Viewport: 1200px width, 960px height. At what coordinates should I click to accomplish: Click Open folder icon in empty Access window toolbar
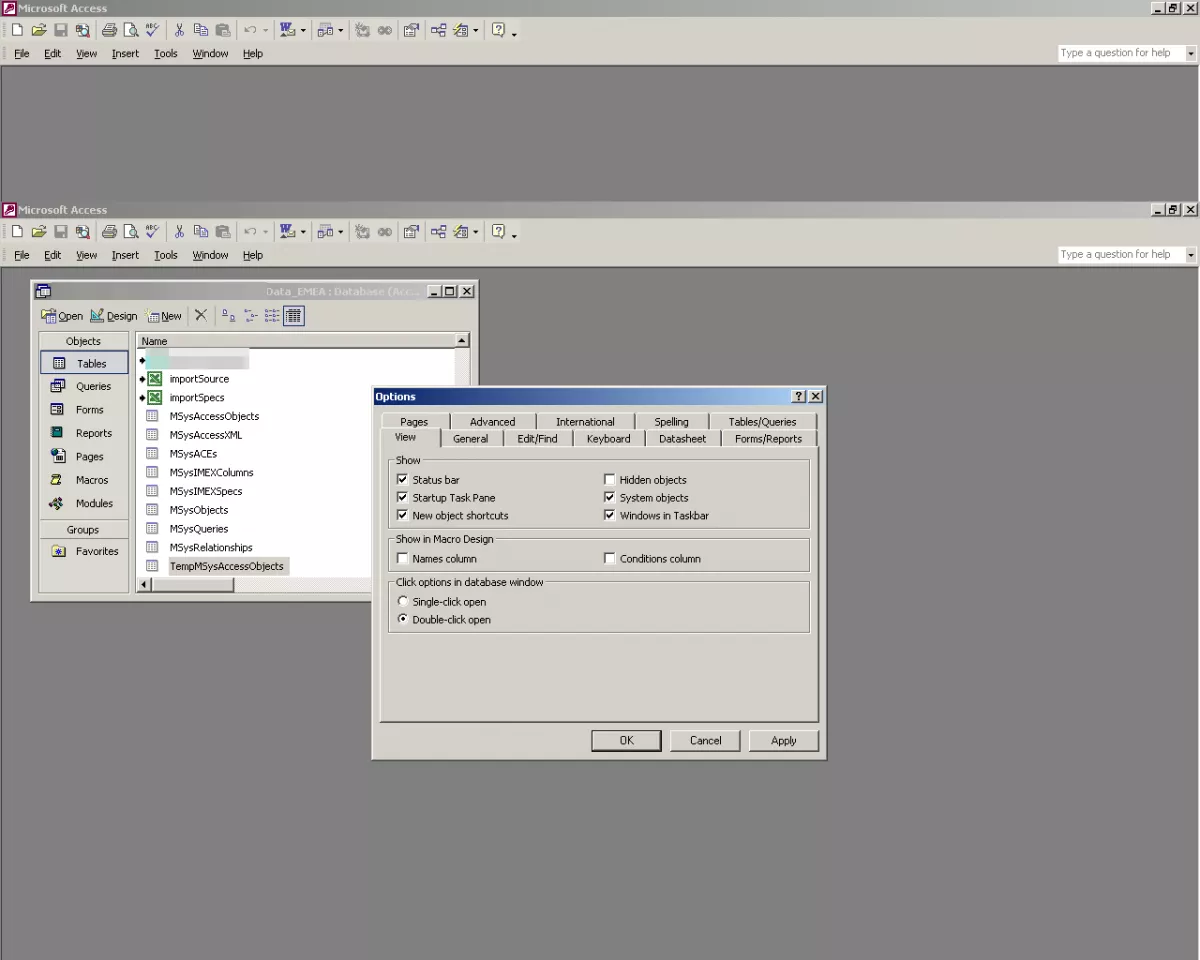(x=39, y=30)
